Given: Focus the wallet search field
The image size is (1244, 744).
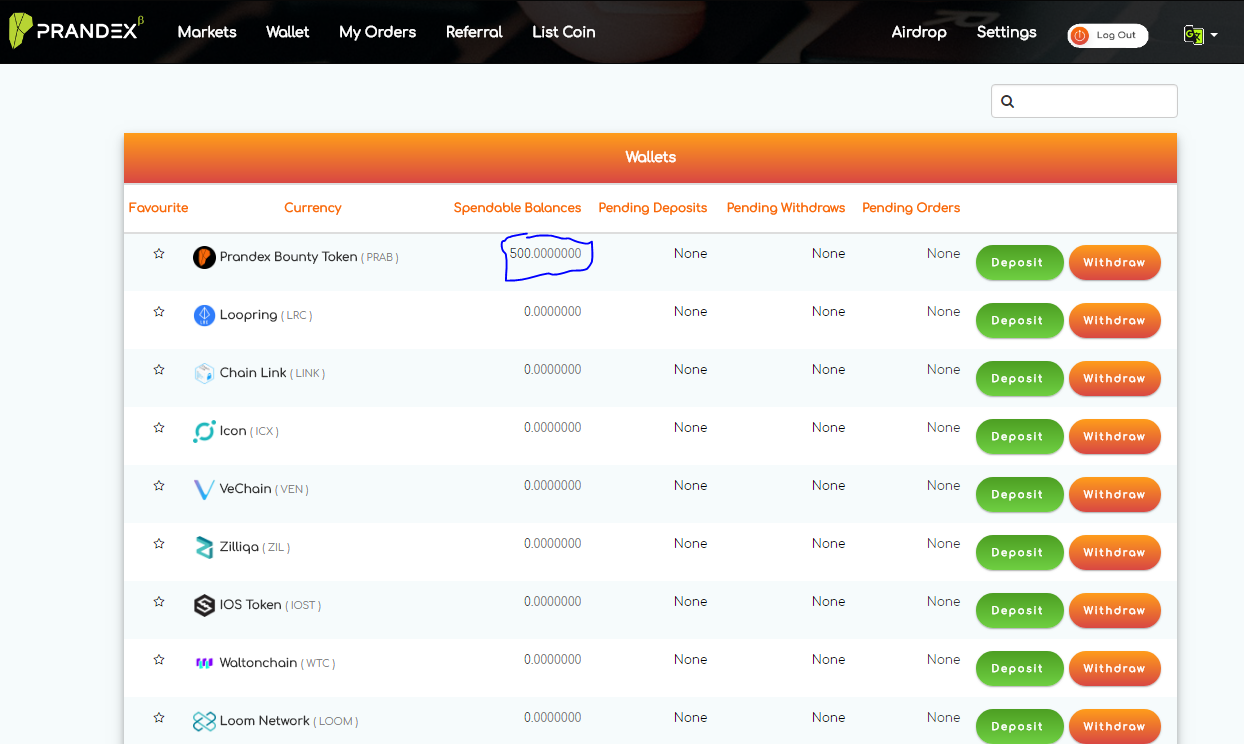Looking at the screenshot, I should [x=1084, y=101].
